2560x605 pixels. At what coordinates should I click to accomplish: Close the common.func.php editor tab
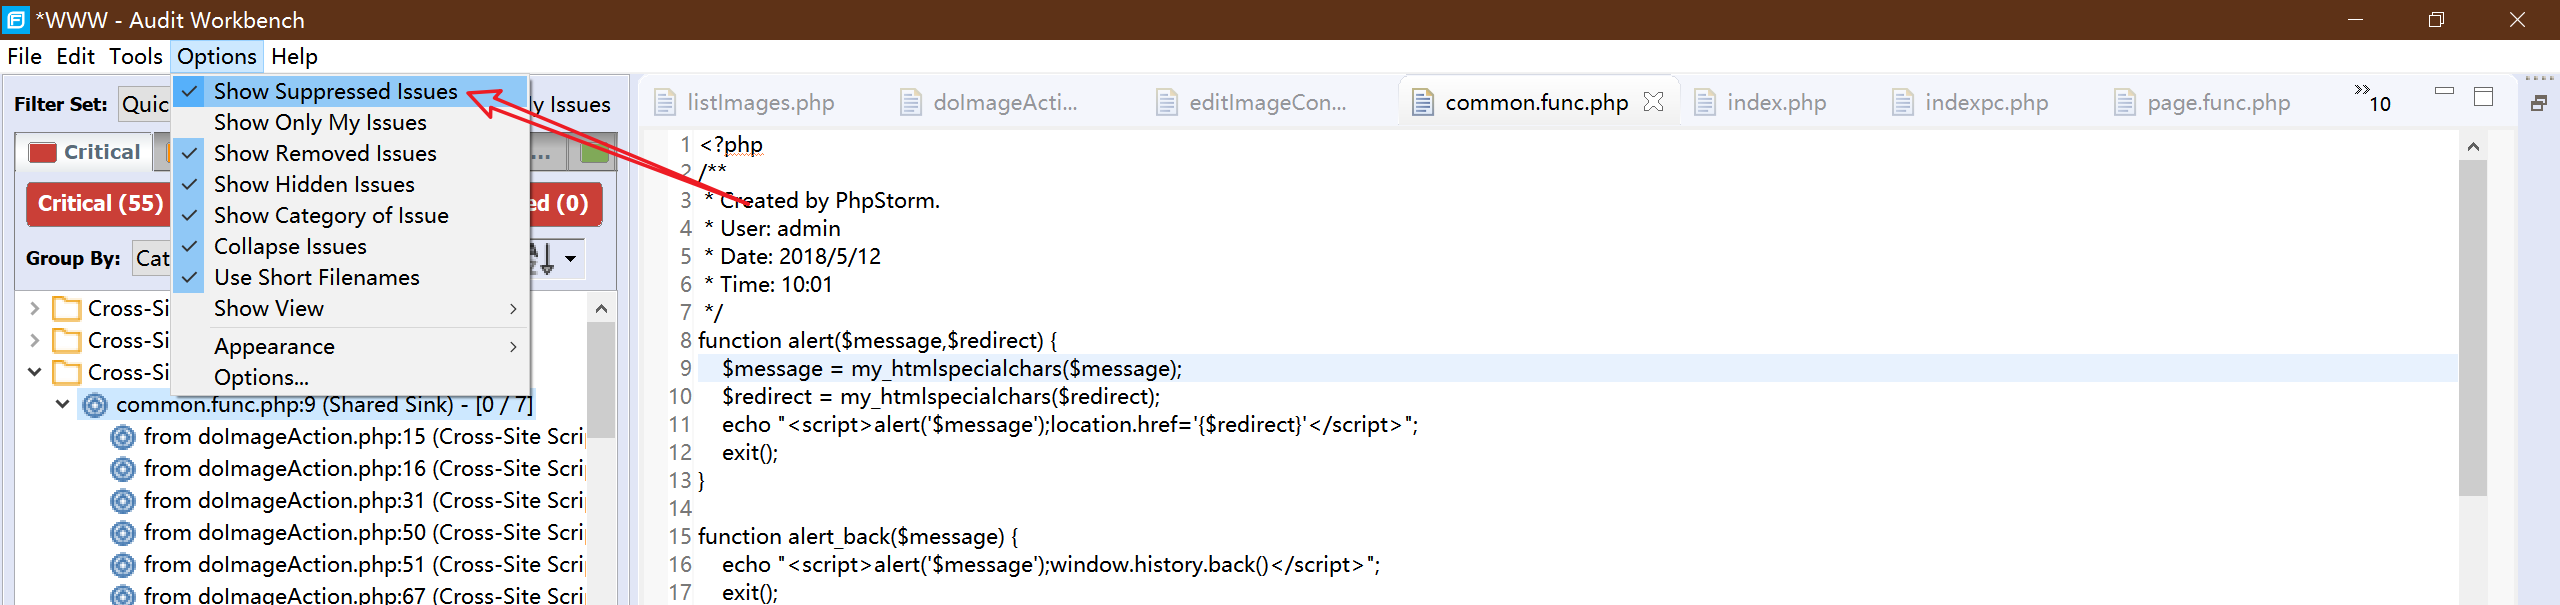click(1653, 102)
